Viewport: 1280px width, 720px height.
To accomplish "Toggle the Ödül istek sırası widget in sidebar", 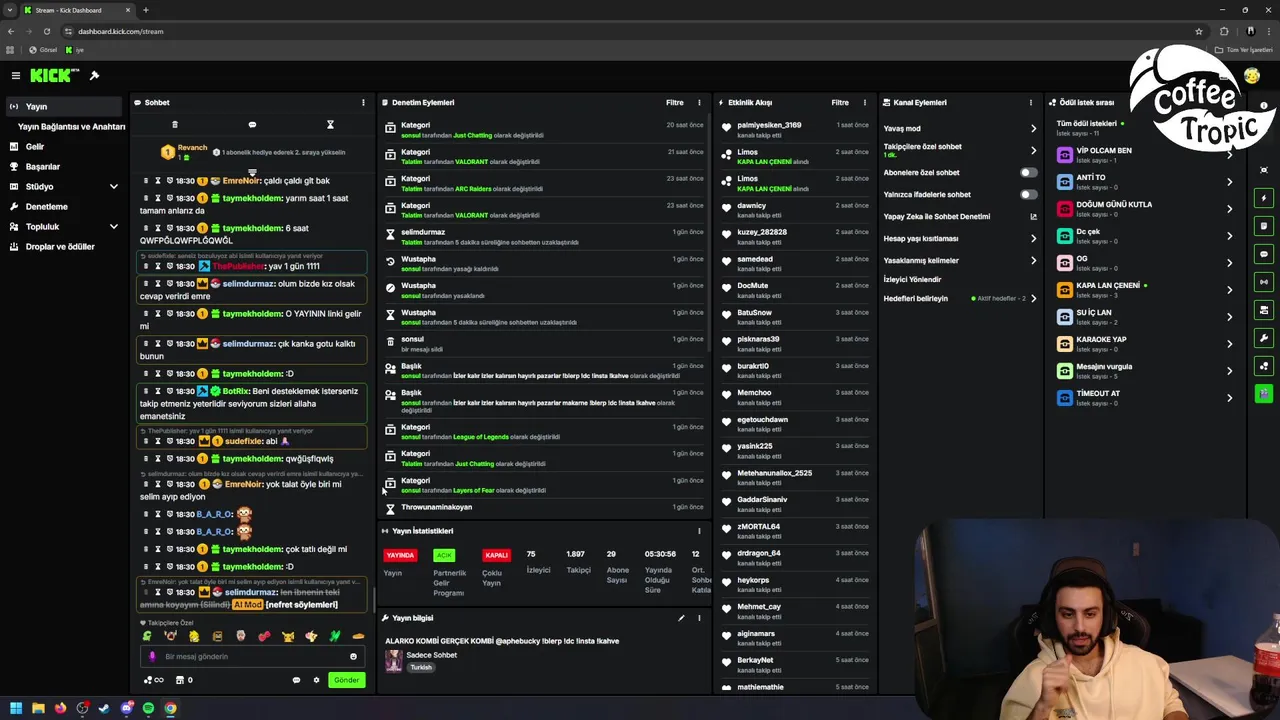I will (x=1264, y=366).
